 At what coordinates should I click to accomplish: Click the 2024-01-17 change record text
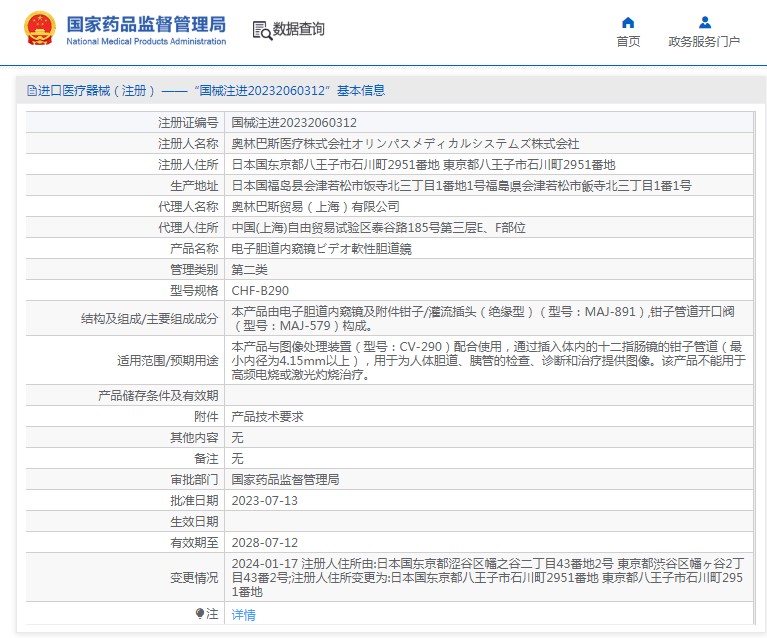pyautogui.click(x=488, y=578)
